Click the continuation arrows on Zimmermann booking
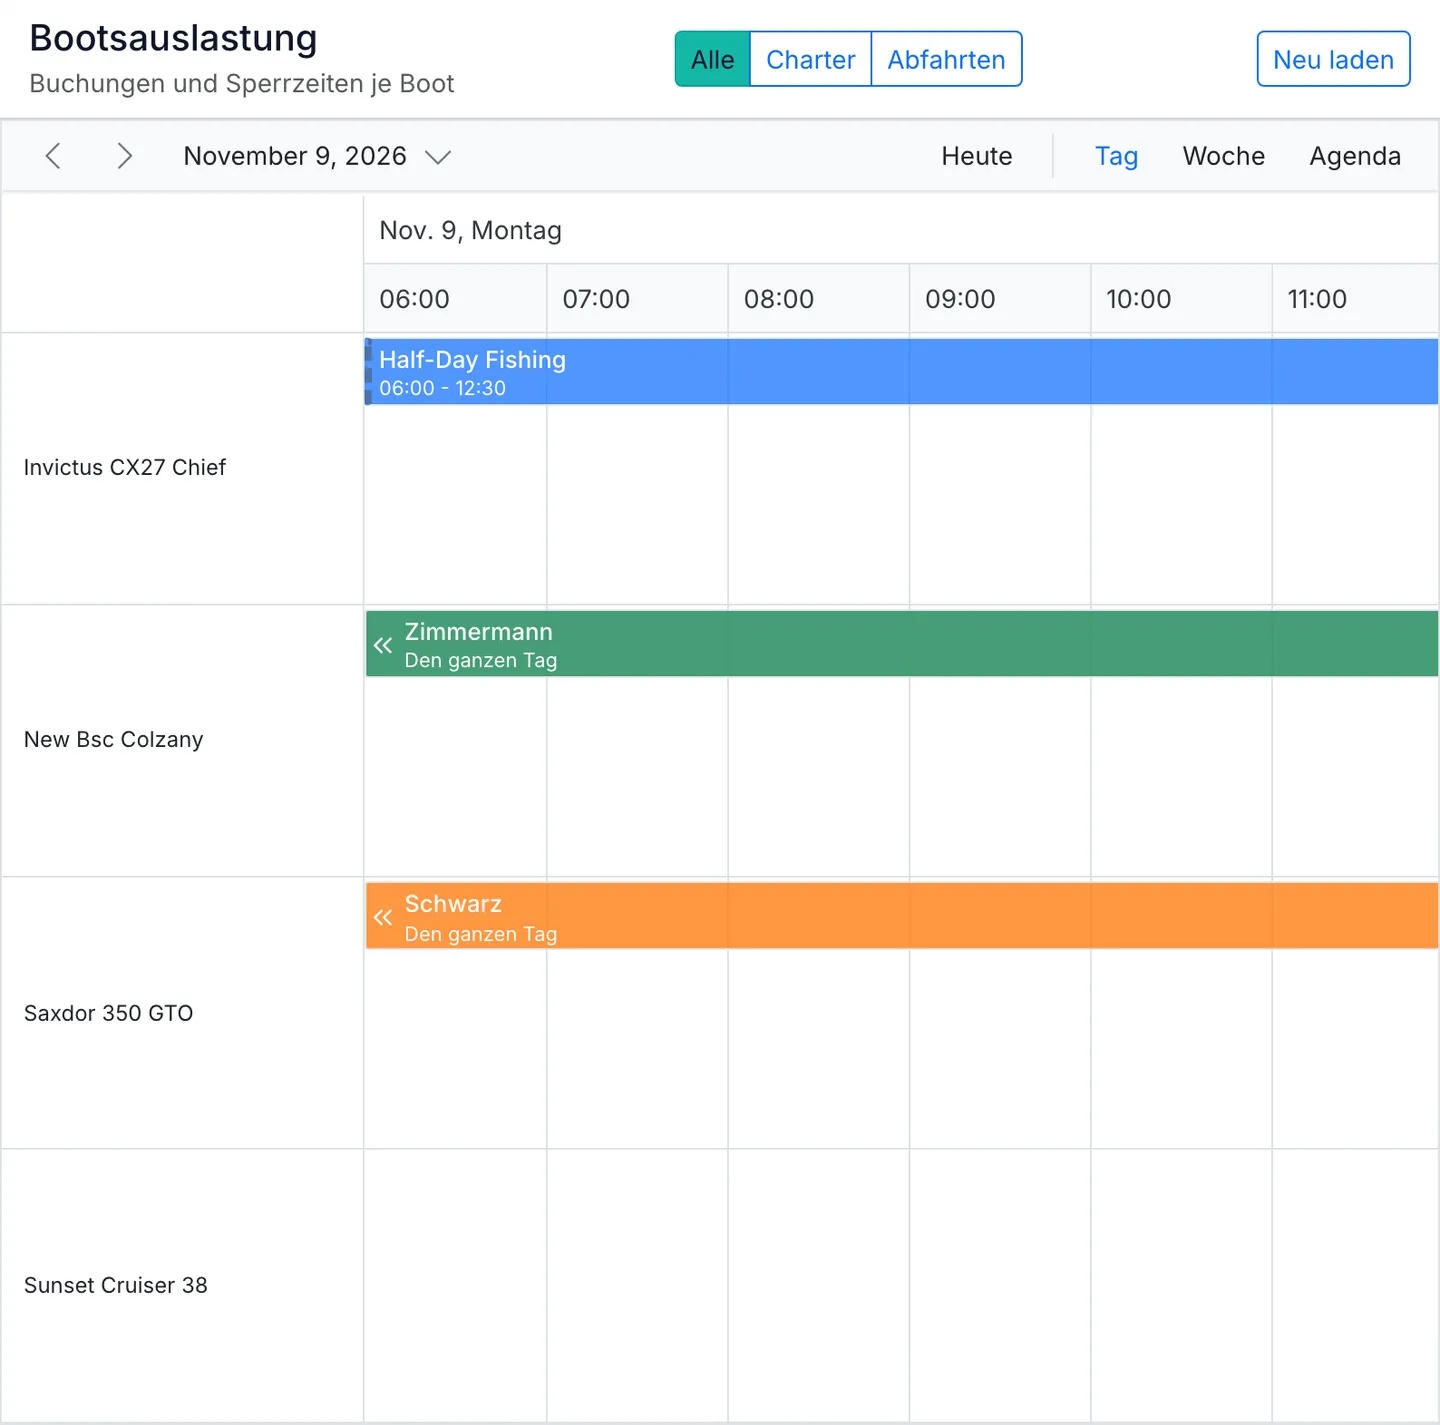Image resolution: width=1440 pixels, height=1425 pixels. pyautogui.click(x=383, y=645)
